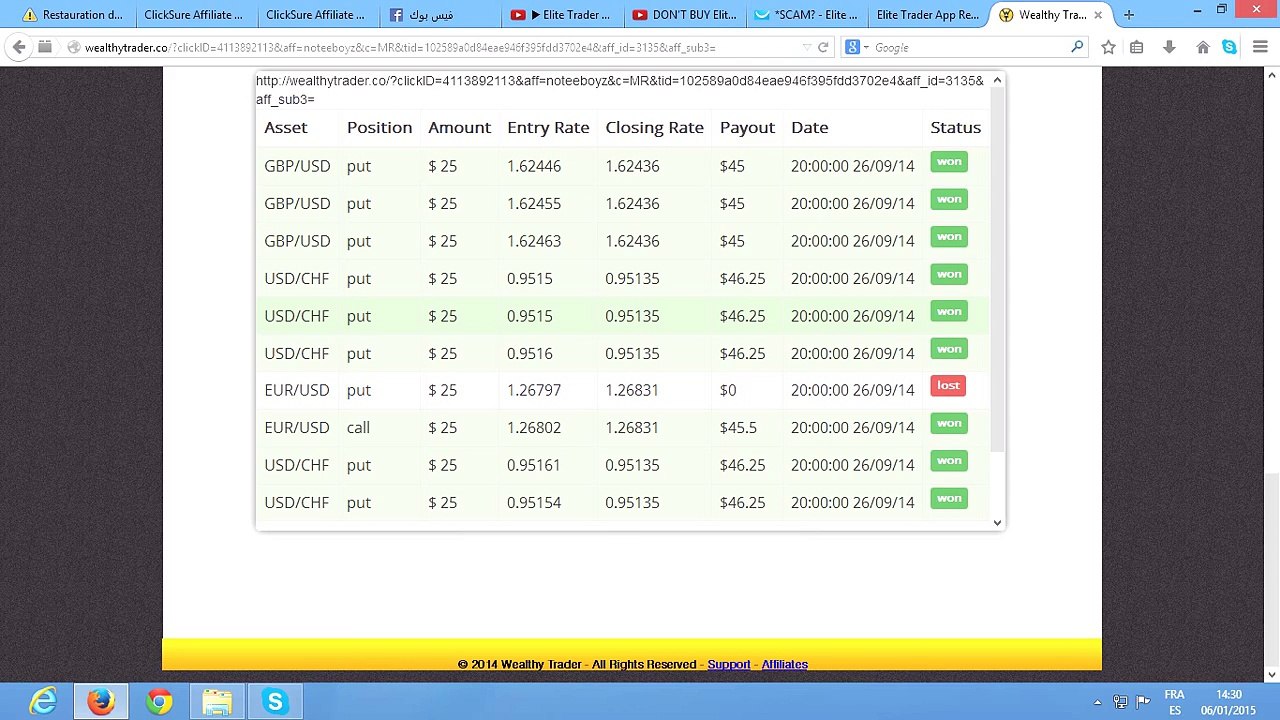This screenshot has width=1280, height=720.
Task: Click the site identity globe icon
Action: click(x=73, y=47)
